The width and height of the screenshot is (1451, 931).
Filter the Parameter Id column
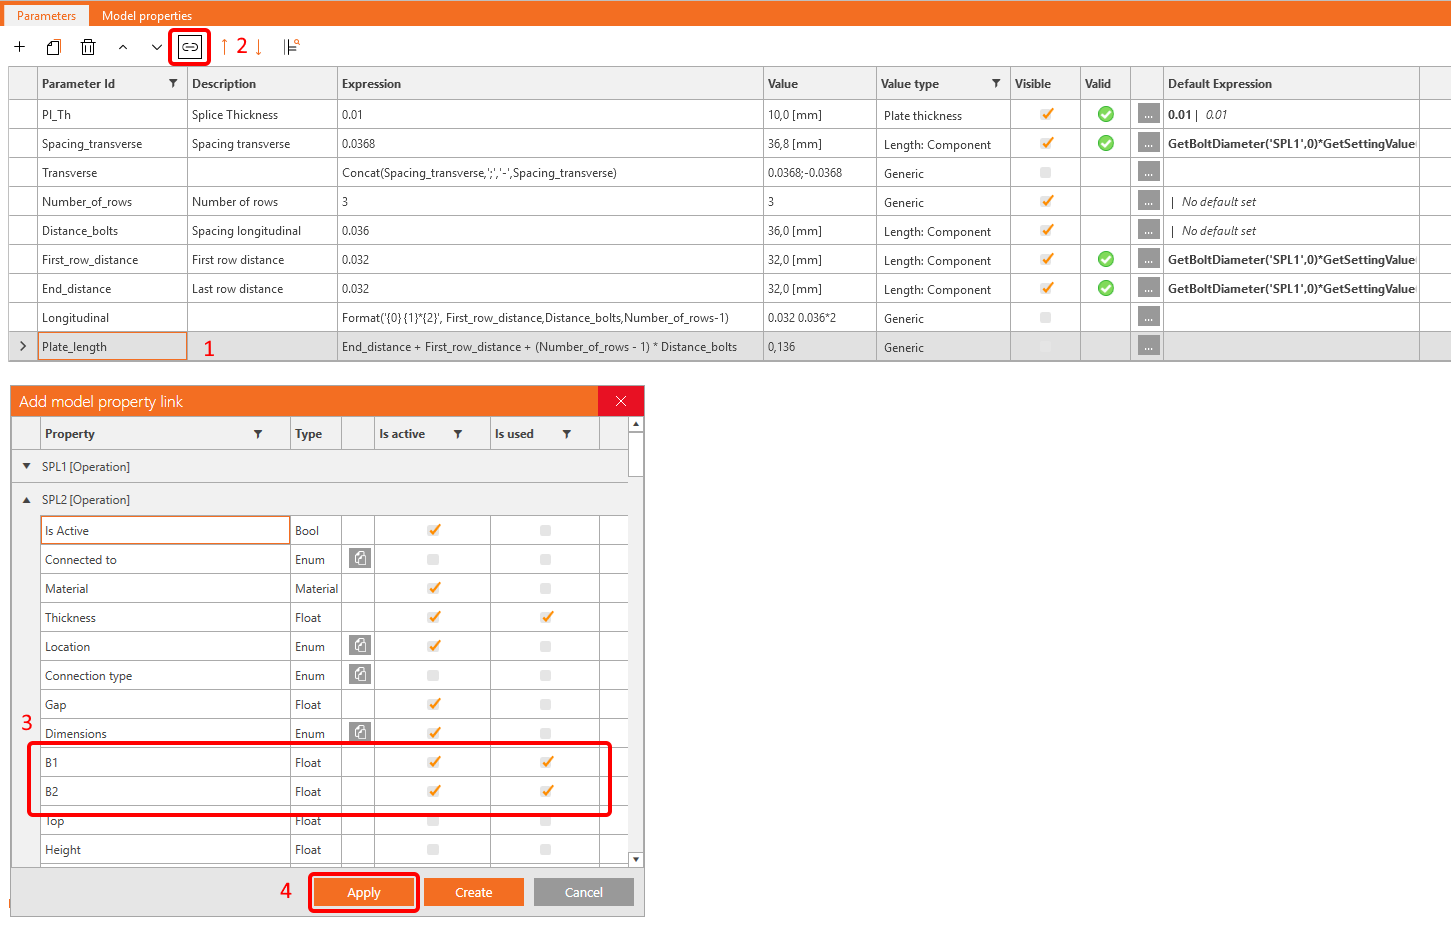pyautogui.click(x=173, y=84)
